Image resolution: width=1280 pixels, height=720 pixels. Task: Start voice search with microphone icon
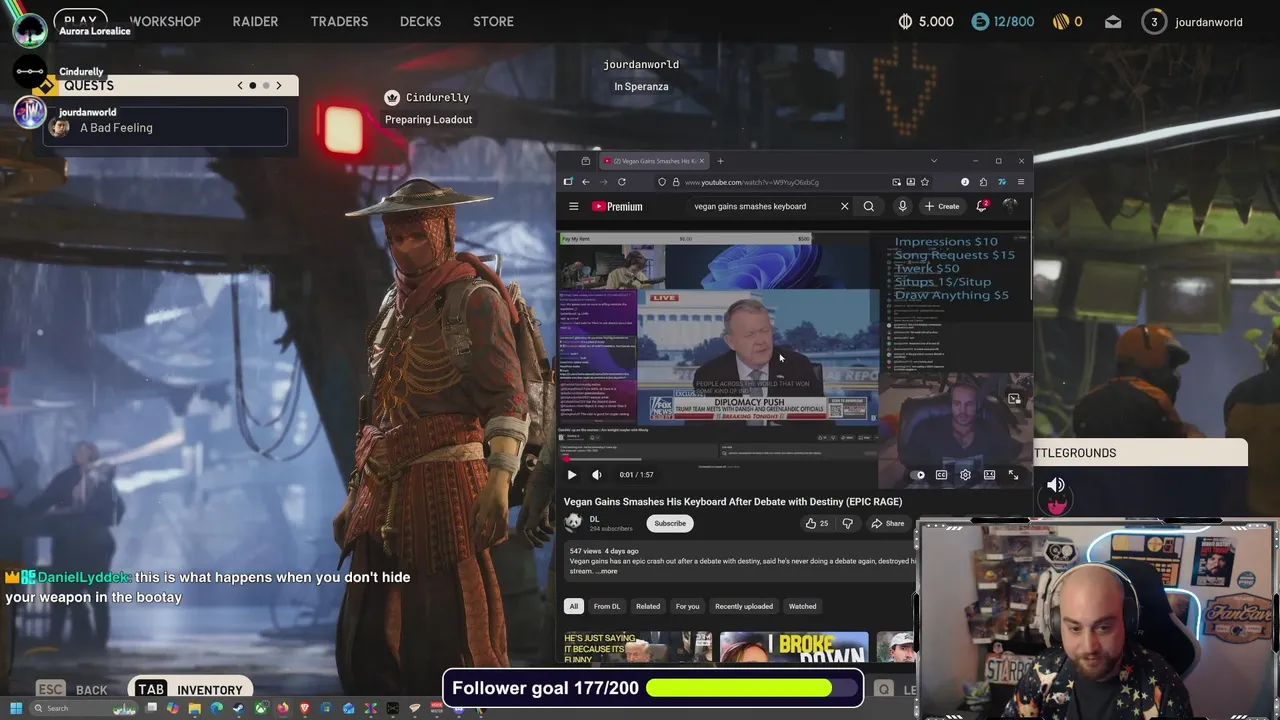coord(902,206)
